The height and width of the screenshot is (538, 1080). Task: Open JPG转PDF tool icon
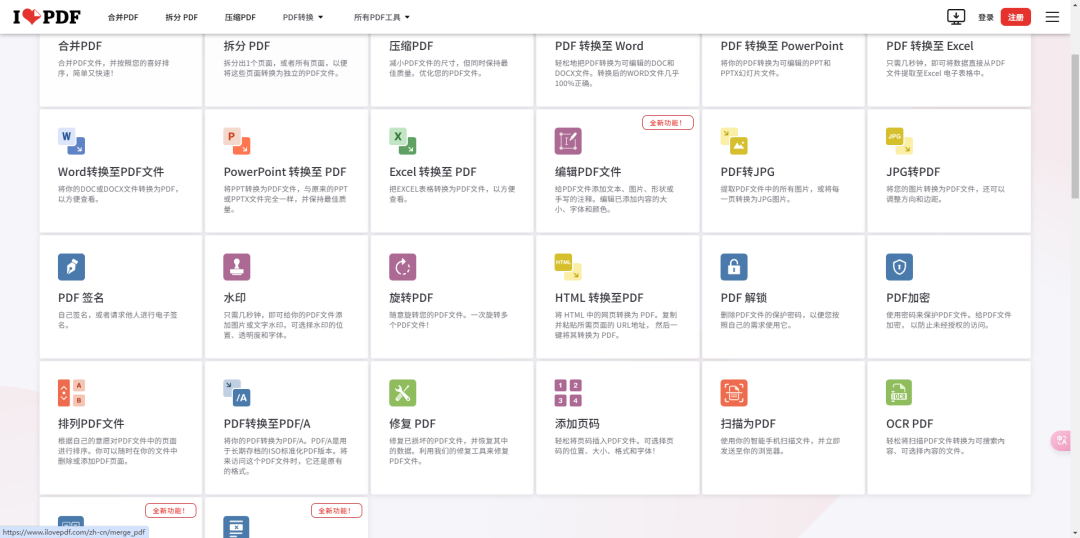click(x=899, y=141)
